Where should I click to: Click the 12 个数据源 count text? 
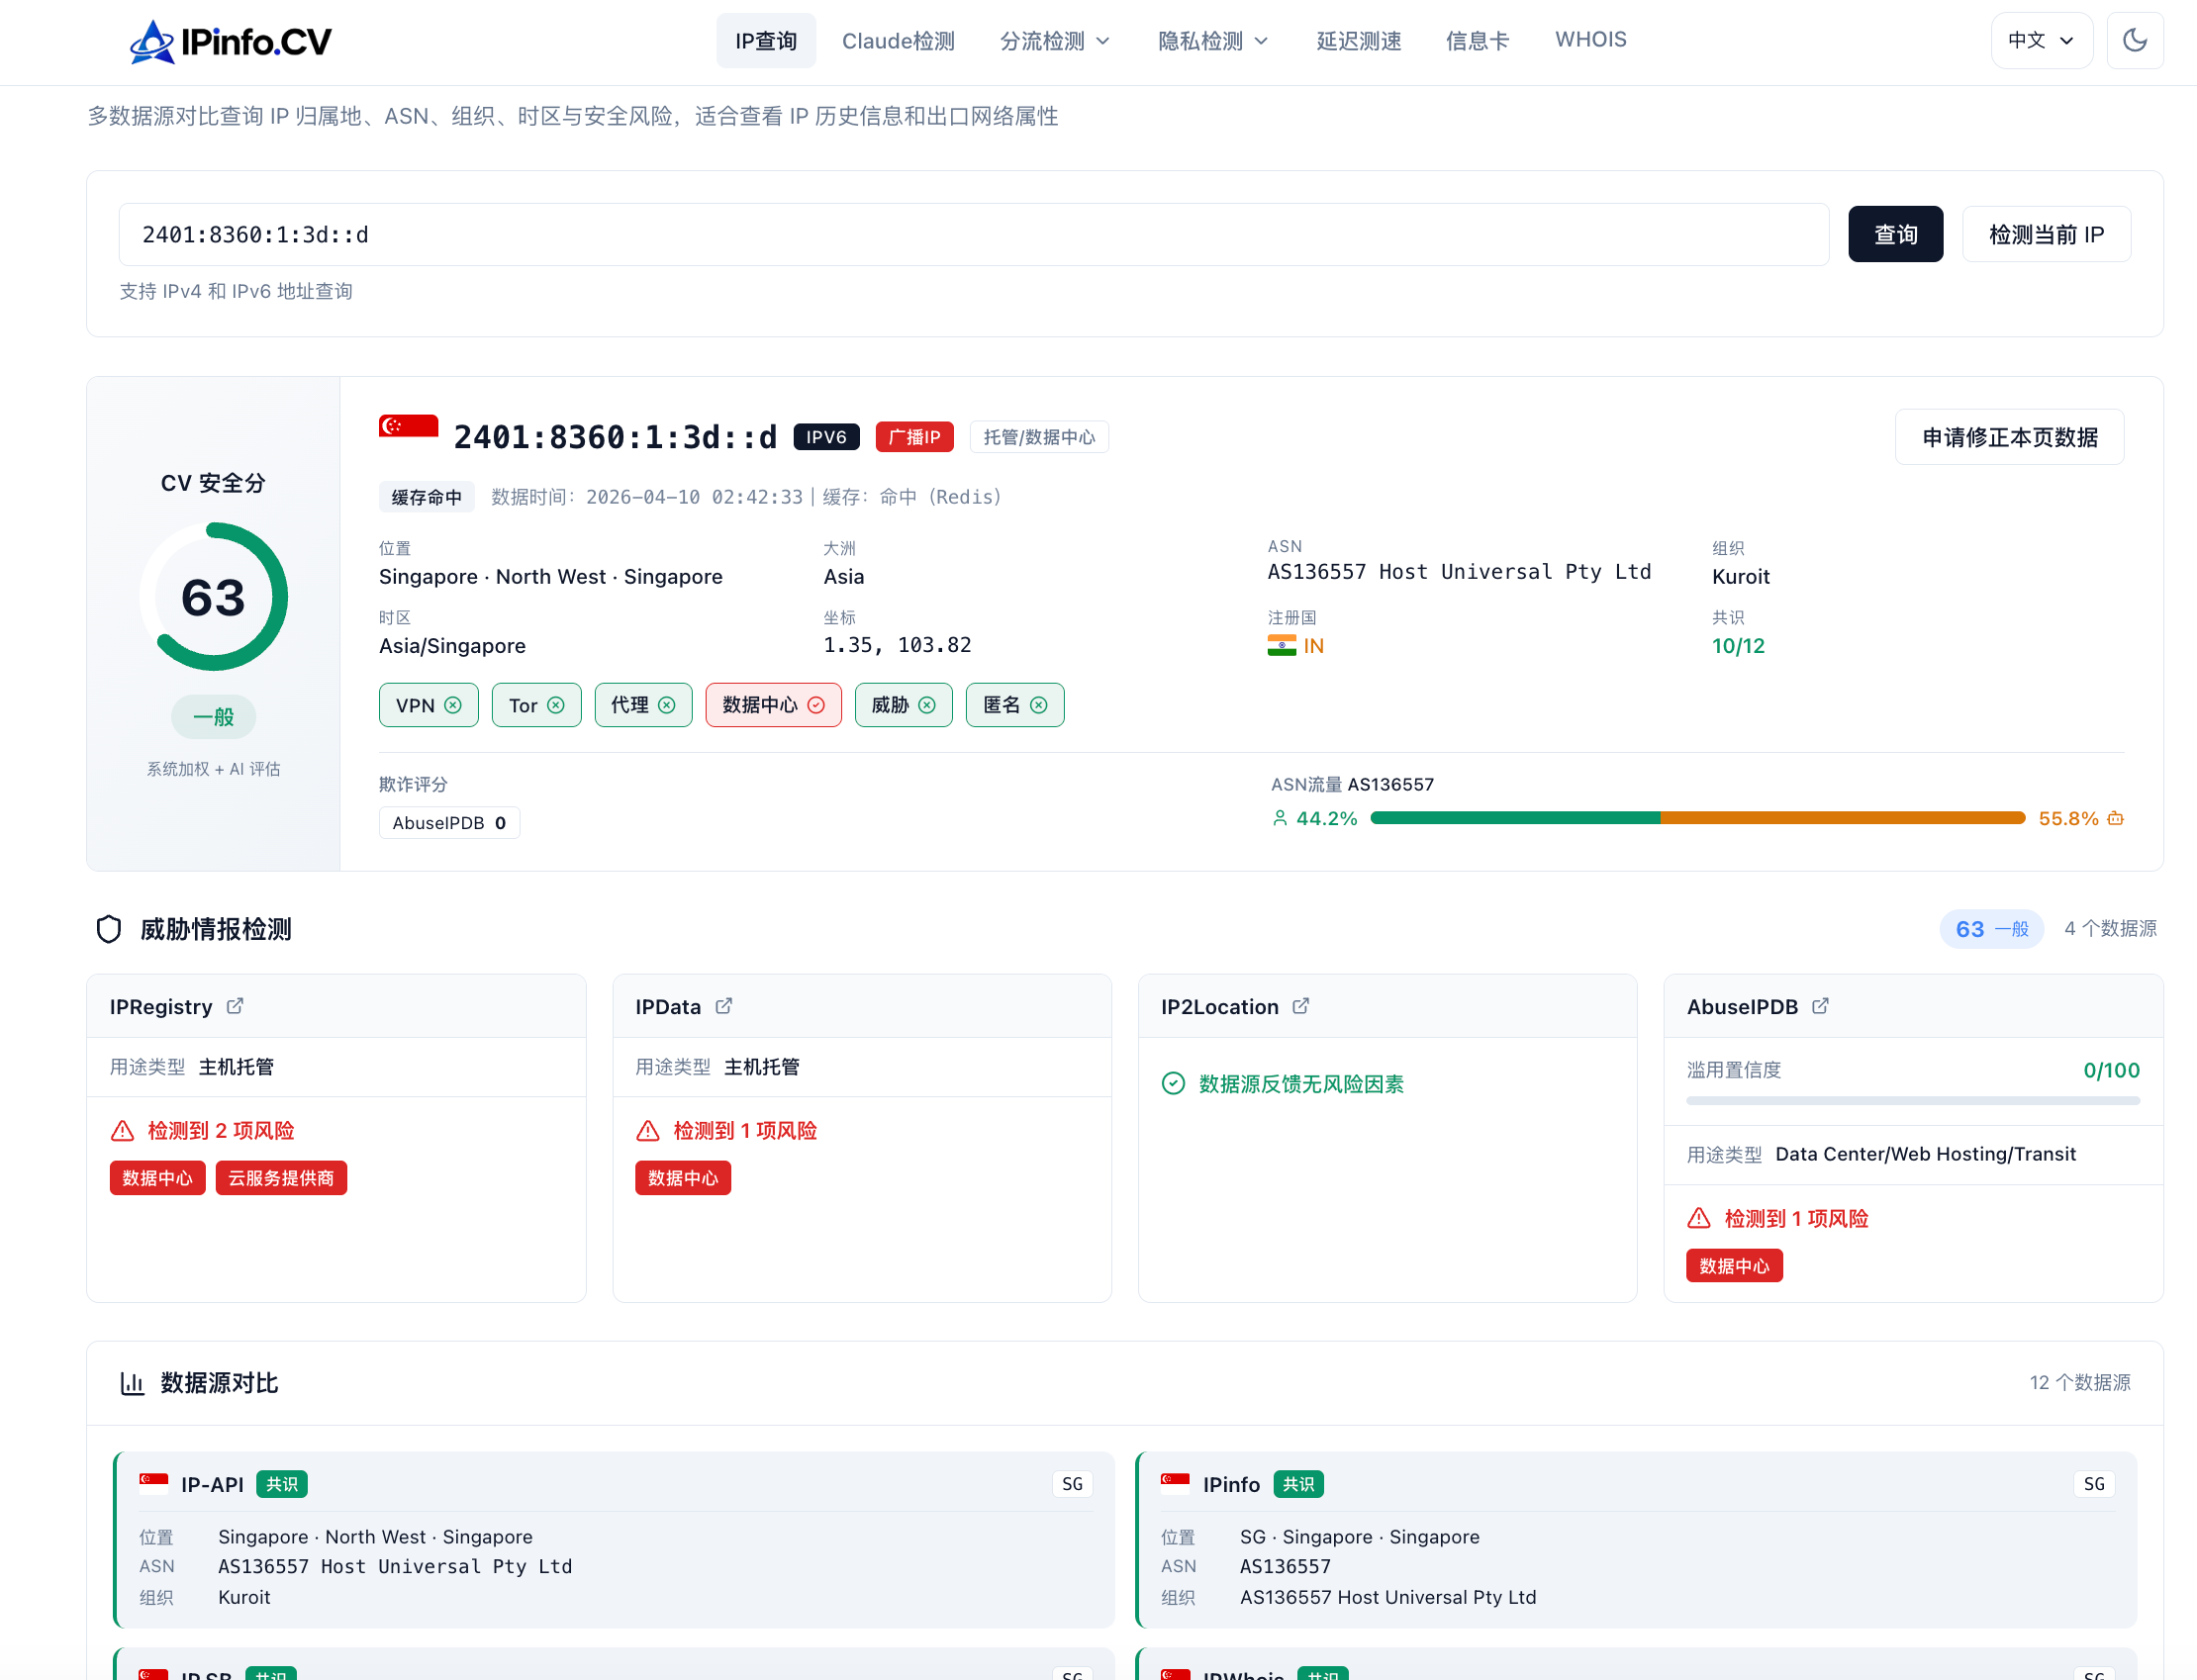tap(2080, 1382)
